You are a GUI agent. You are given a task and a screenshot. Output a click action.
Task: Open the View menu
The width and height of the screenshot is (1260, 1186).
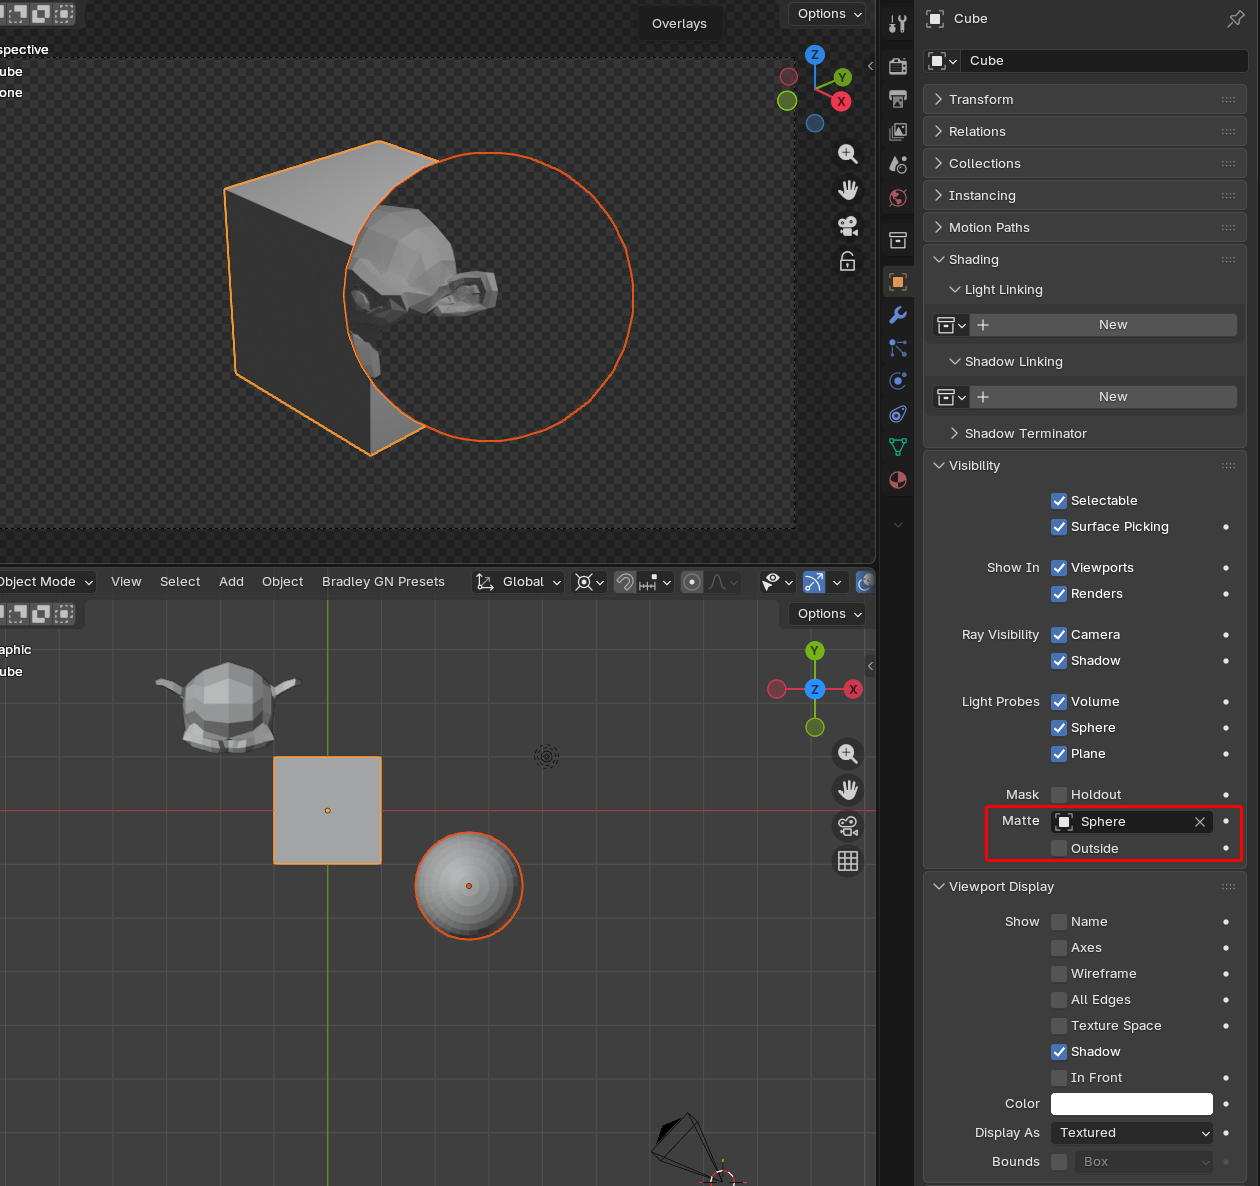(x=126, y=582)
